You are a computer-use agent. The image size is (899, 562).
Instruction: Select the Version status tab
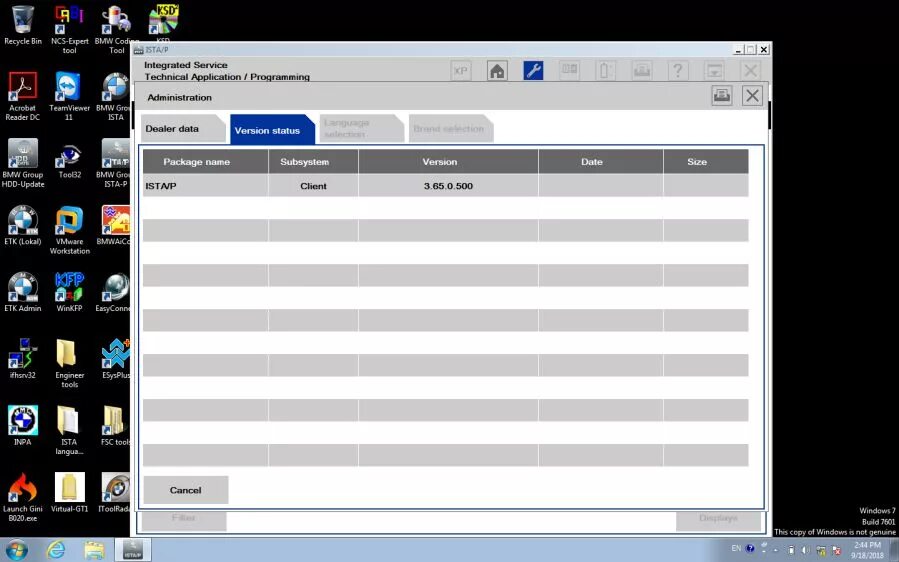[x=272, y=130]
